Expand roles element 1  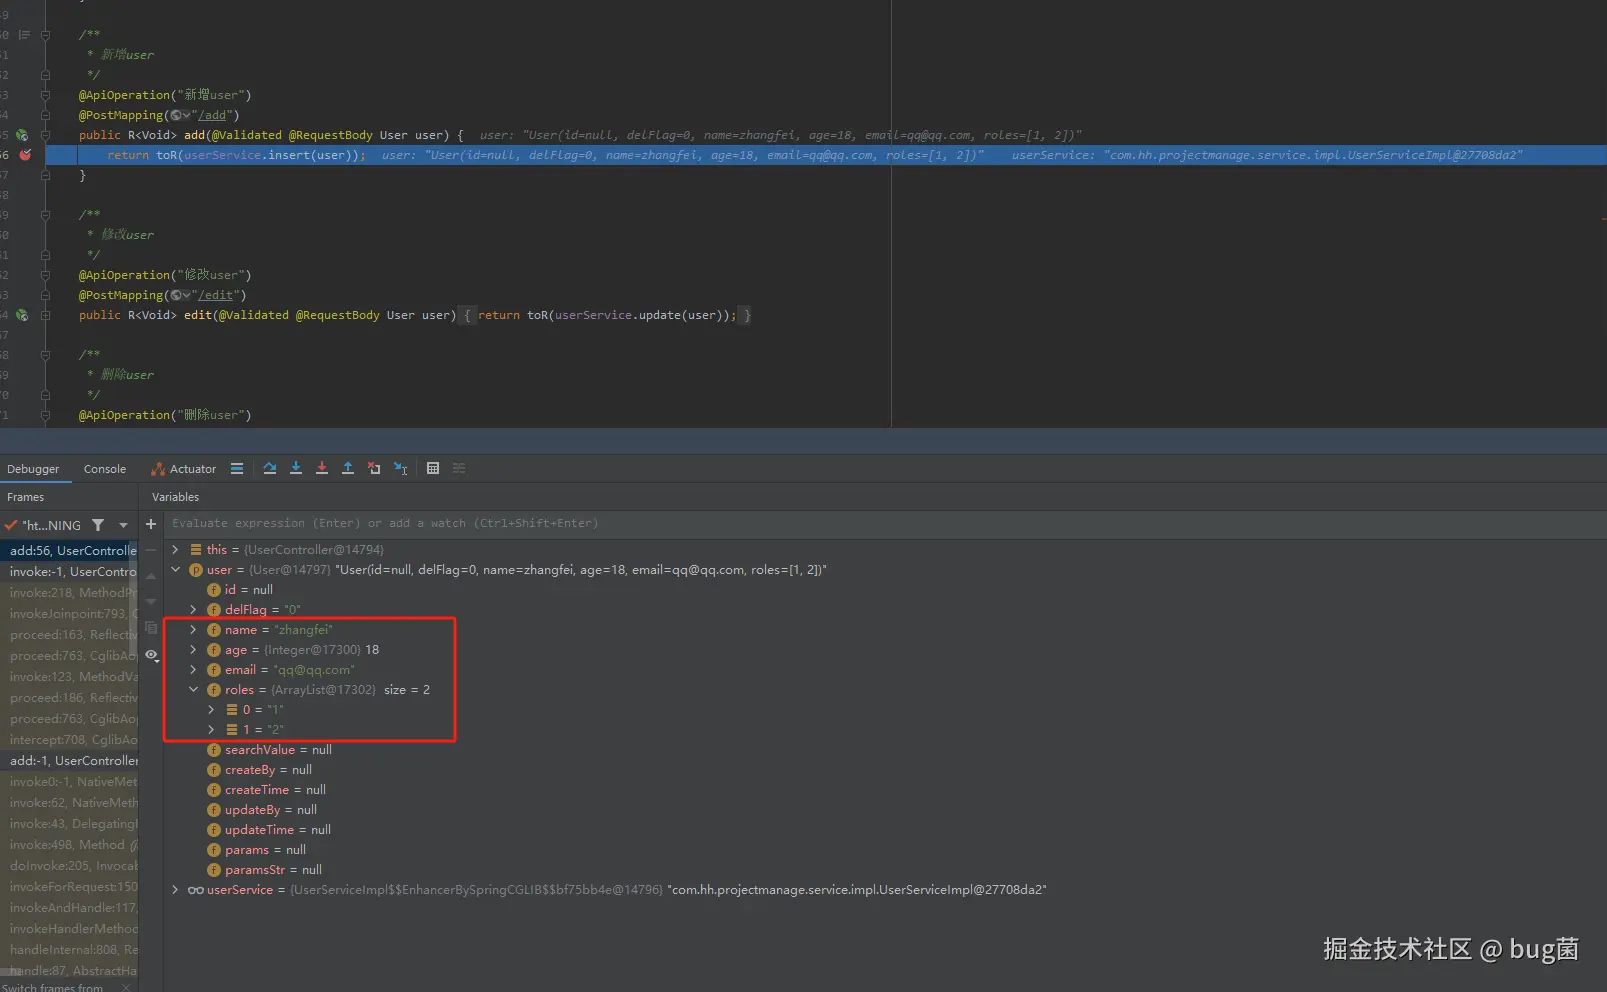pos(211,730)
